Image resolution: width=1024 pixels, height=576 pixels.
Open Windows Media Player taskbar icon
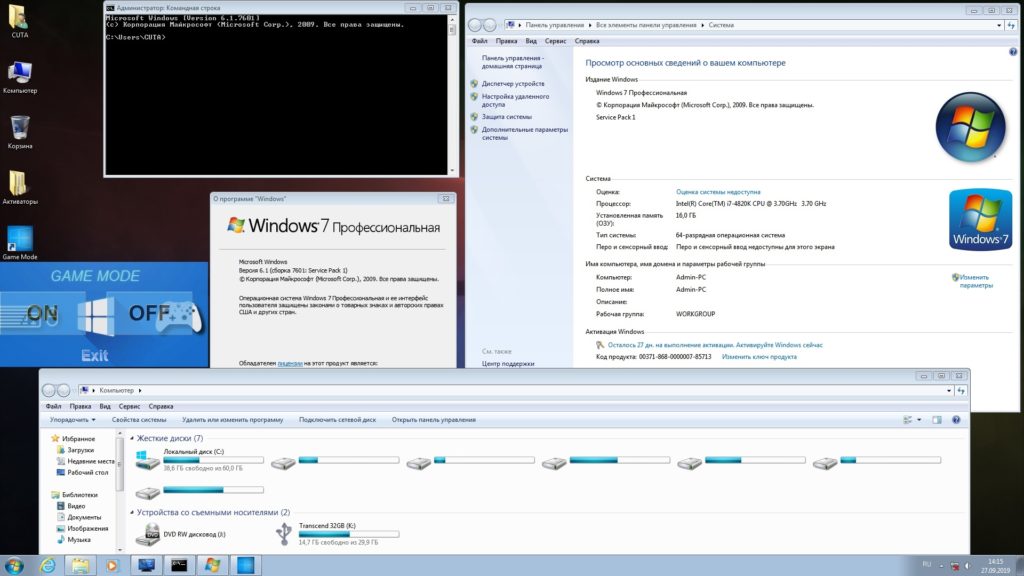pos(112,566)
